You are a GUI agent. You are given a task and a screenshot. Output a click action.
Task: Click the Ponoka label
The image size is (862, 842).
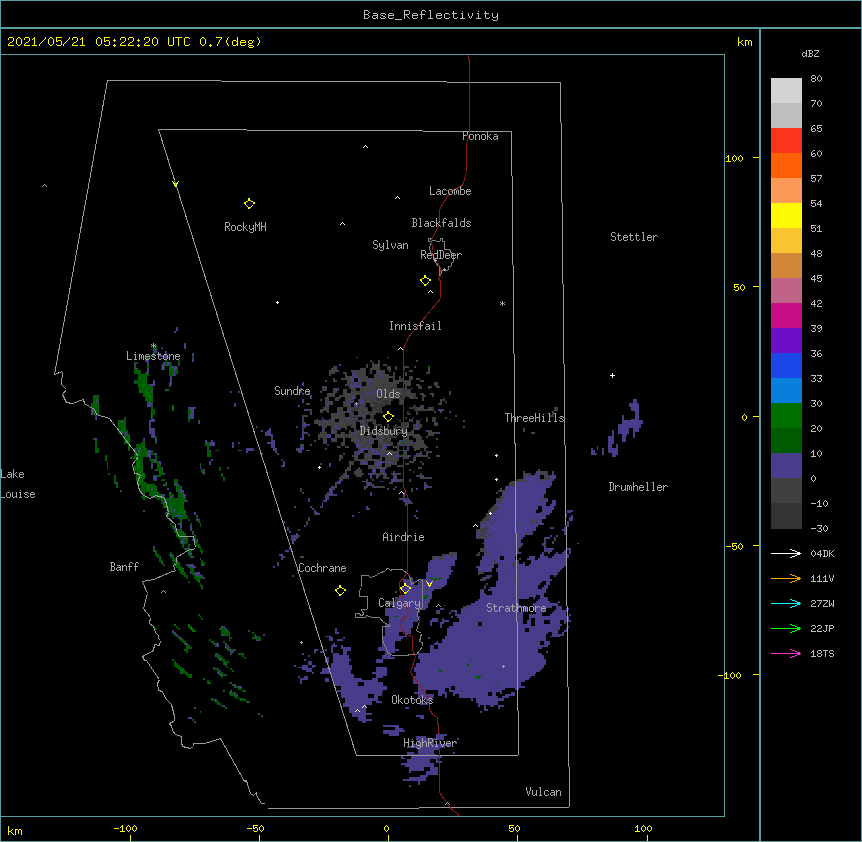coord(480,136)
